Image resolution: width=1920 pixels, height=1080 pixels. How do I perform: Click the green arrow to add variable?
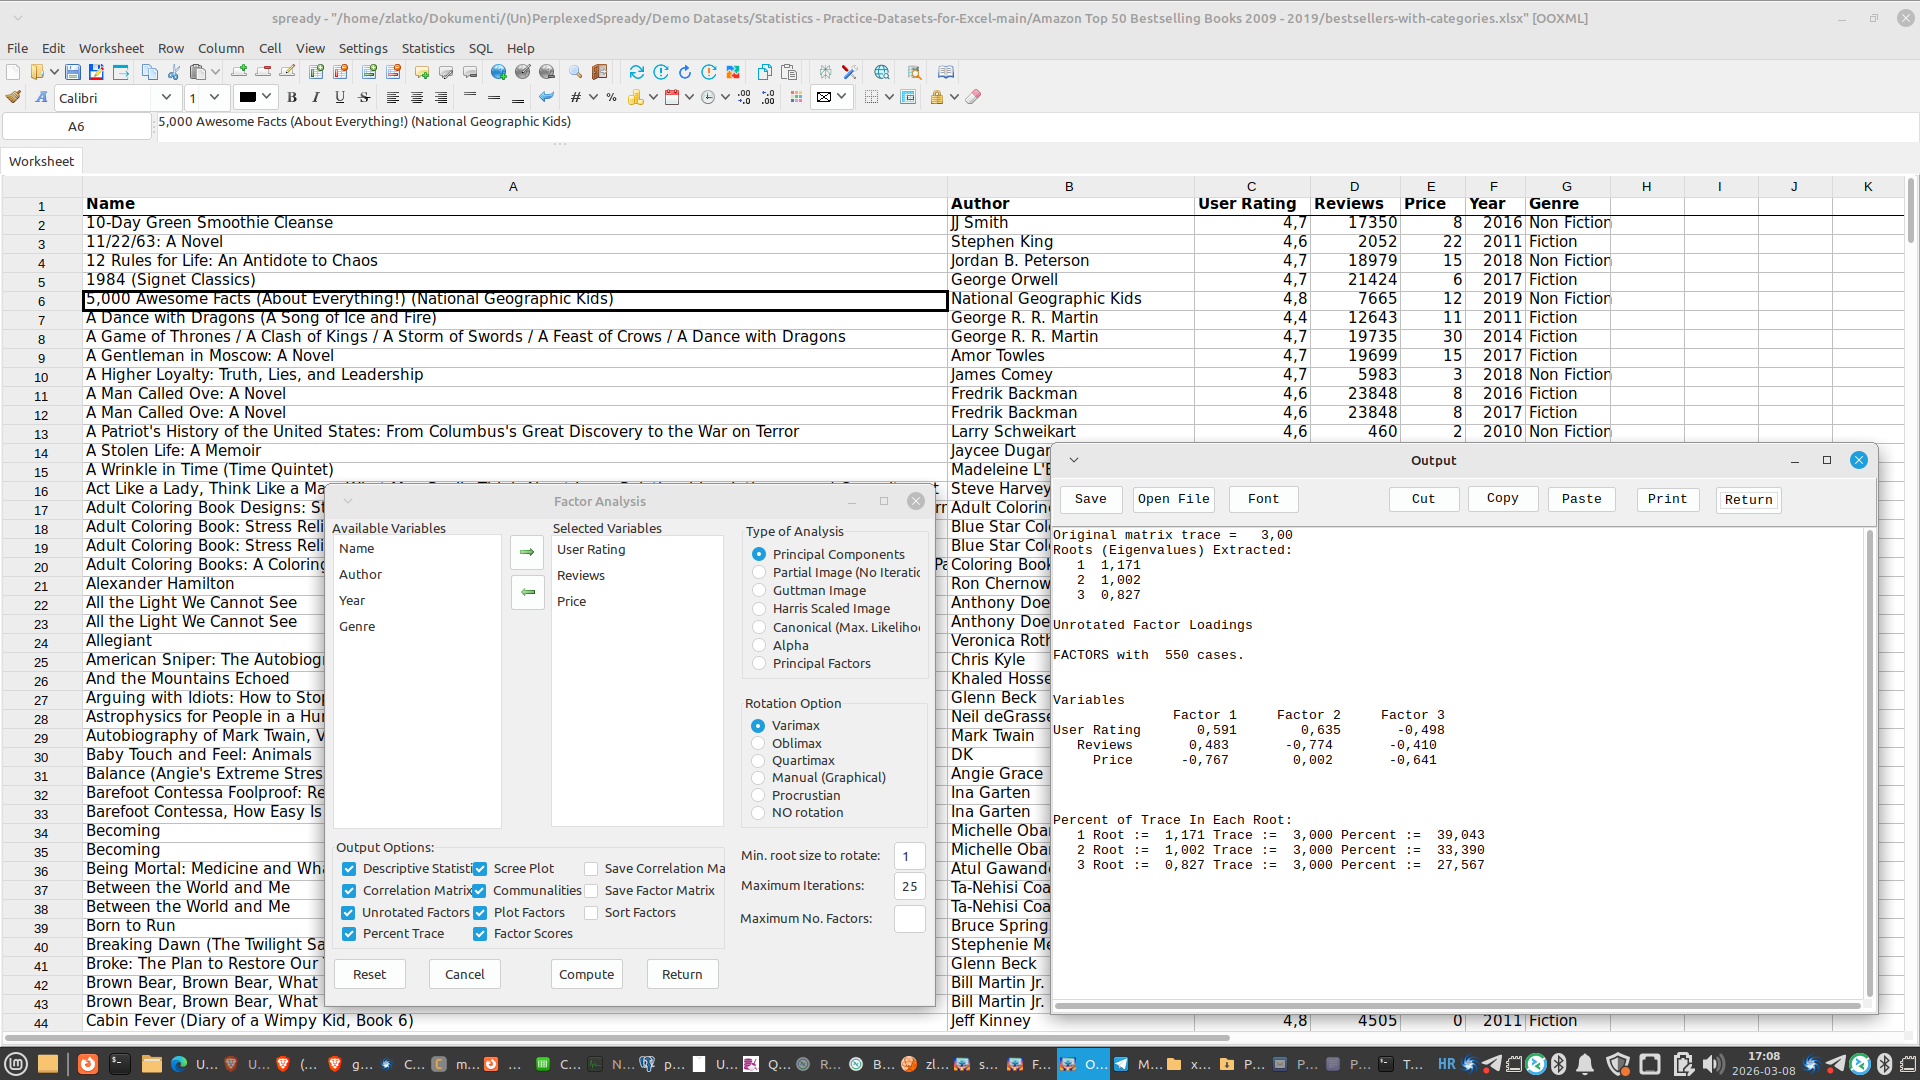pos(527,552)
